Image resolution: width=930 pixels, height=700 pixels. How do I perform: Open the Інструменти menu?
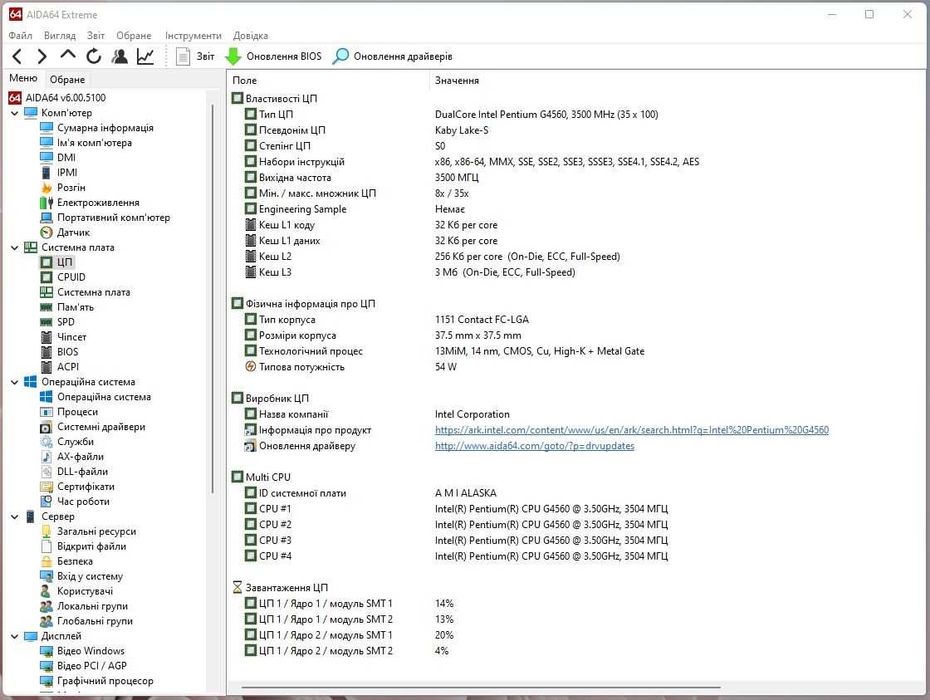click(193, 36)
